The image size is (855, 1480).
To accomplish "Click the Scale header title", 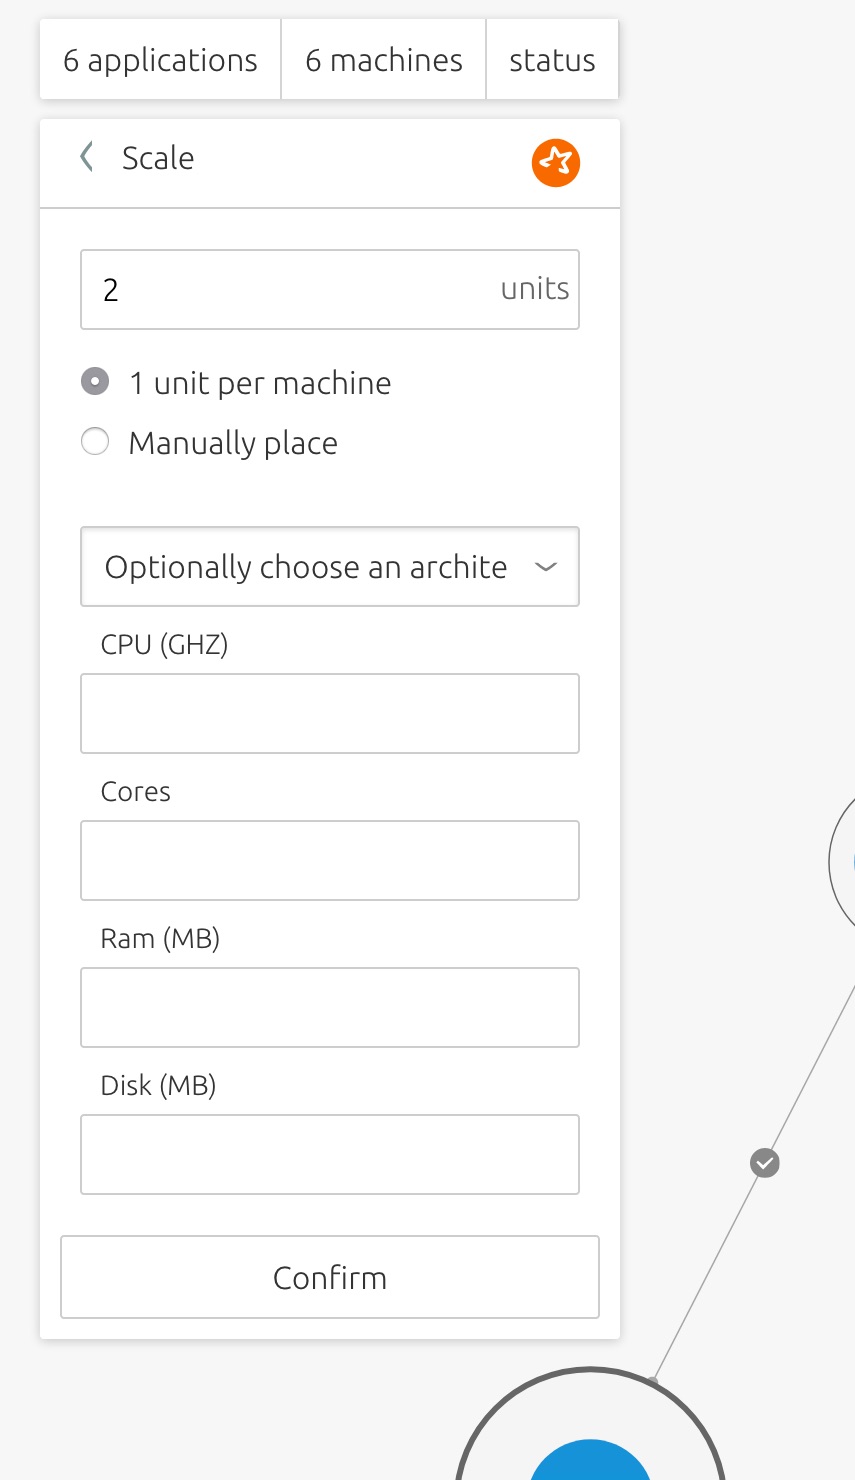I will pos(158,158).
